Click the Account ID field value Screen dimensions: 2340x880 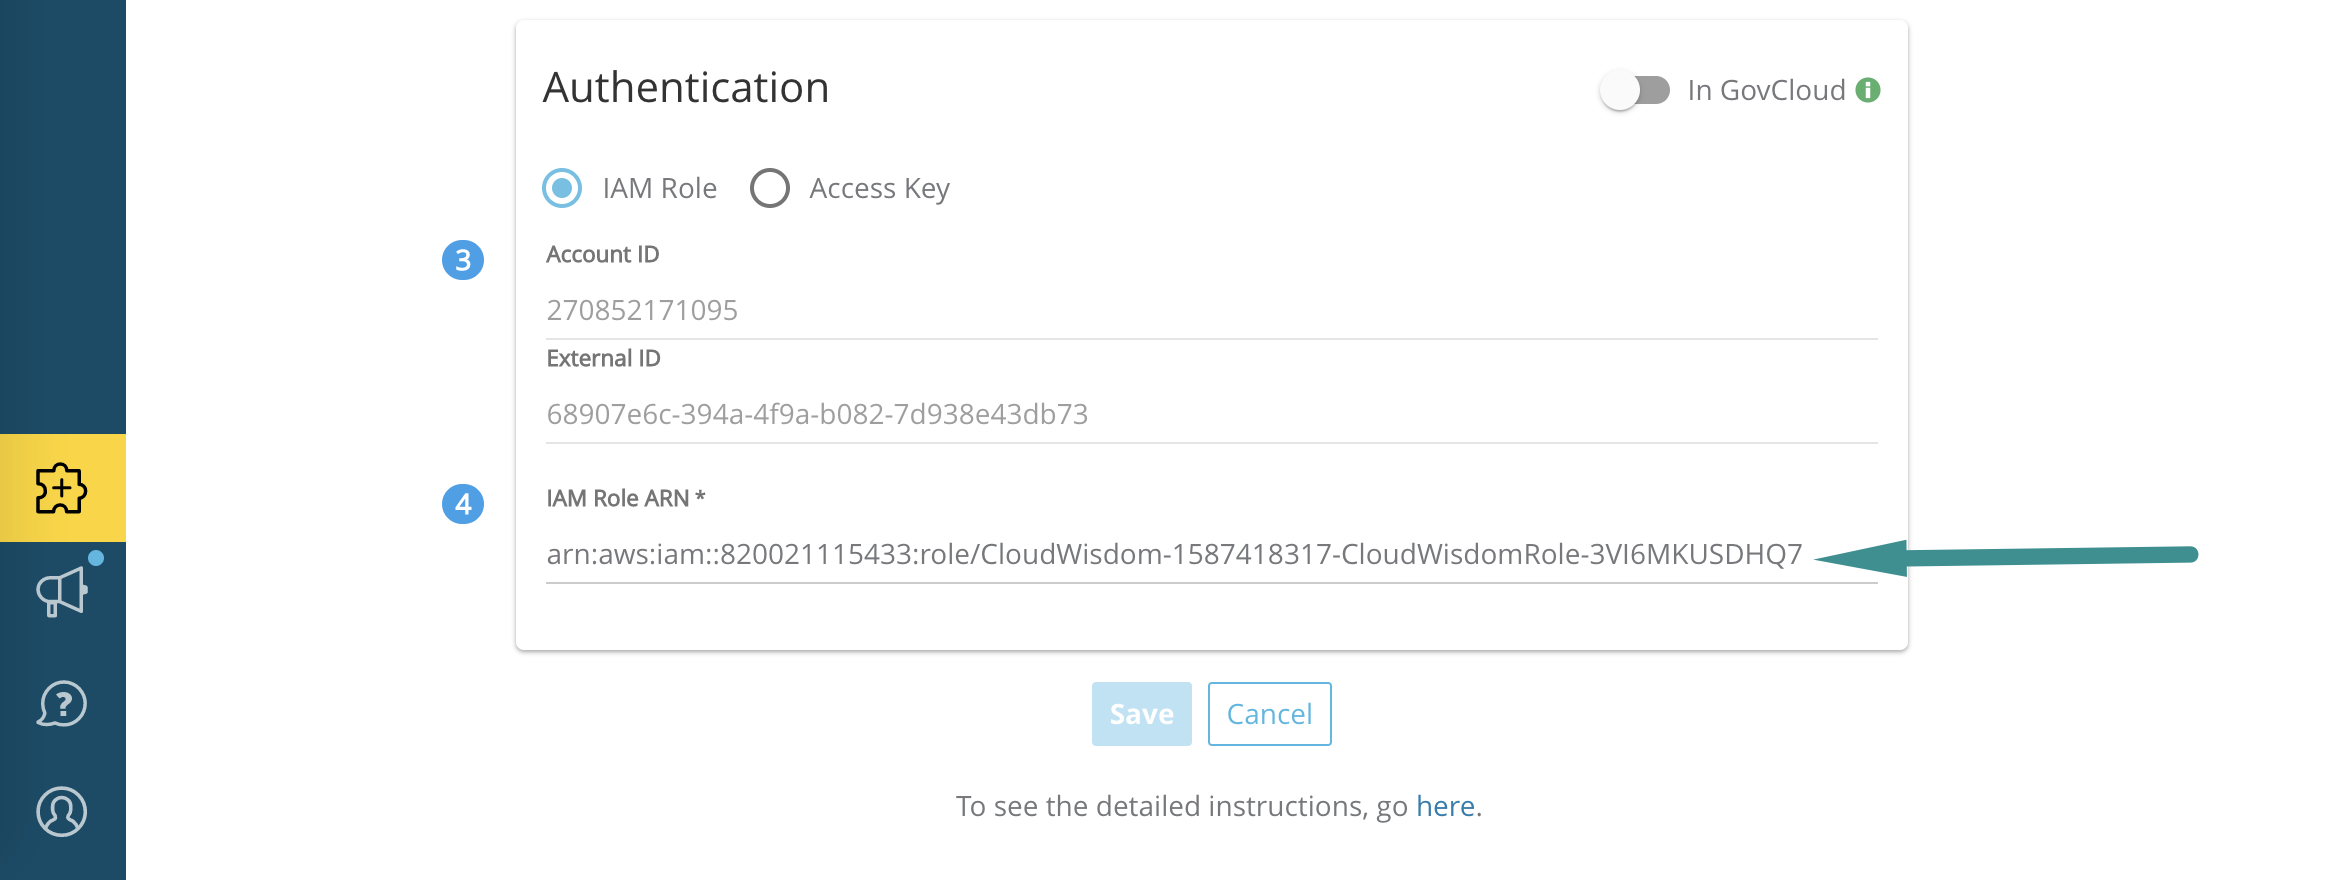(642, 310)
